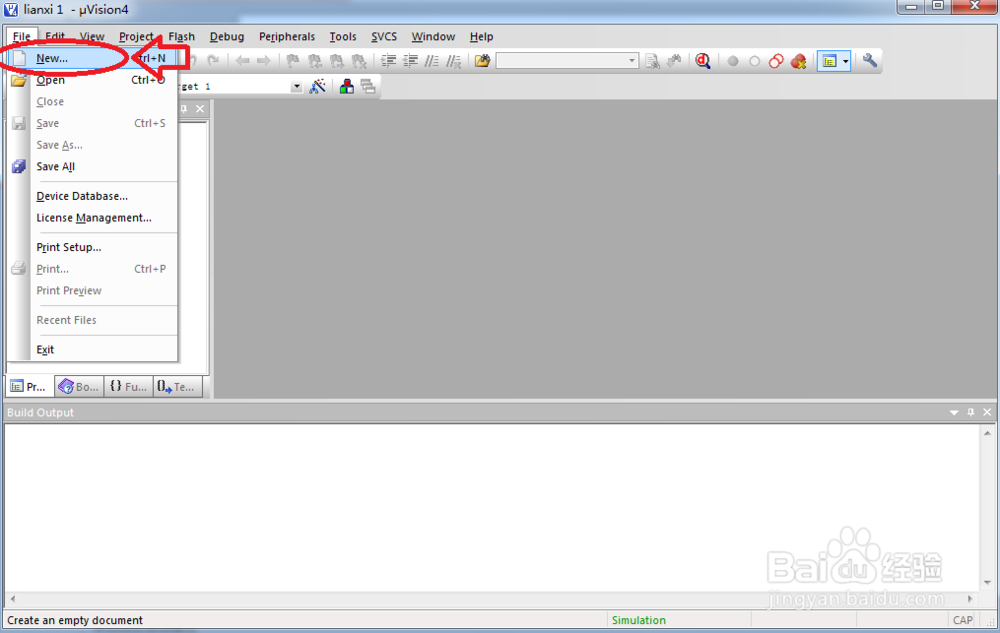Expand the find text combo box arrow
Viewport: 1000px width, 633px height.
pyautogui.click(x=632, y=61)
